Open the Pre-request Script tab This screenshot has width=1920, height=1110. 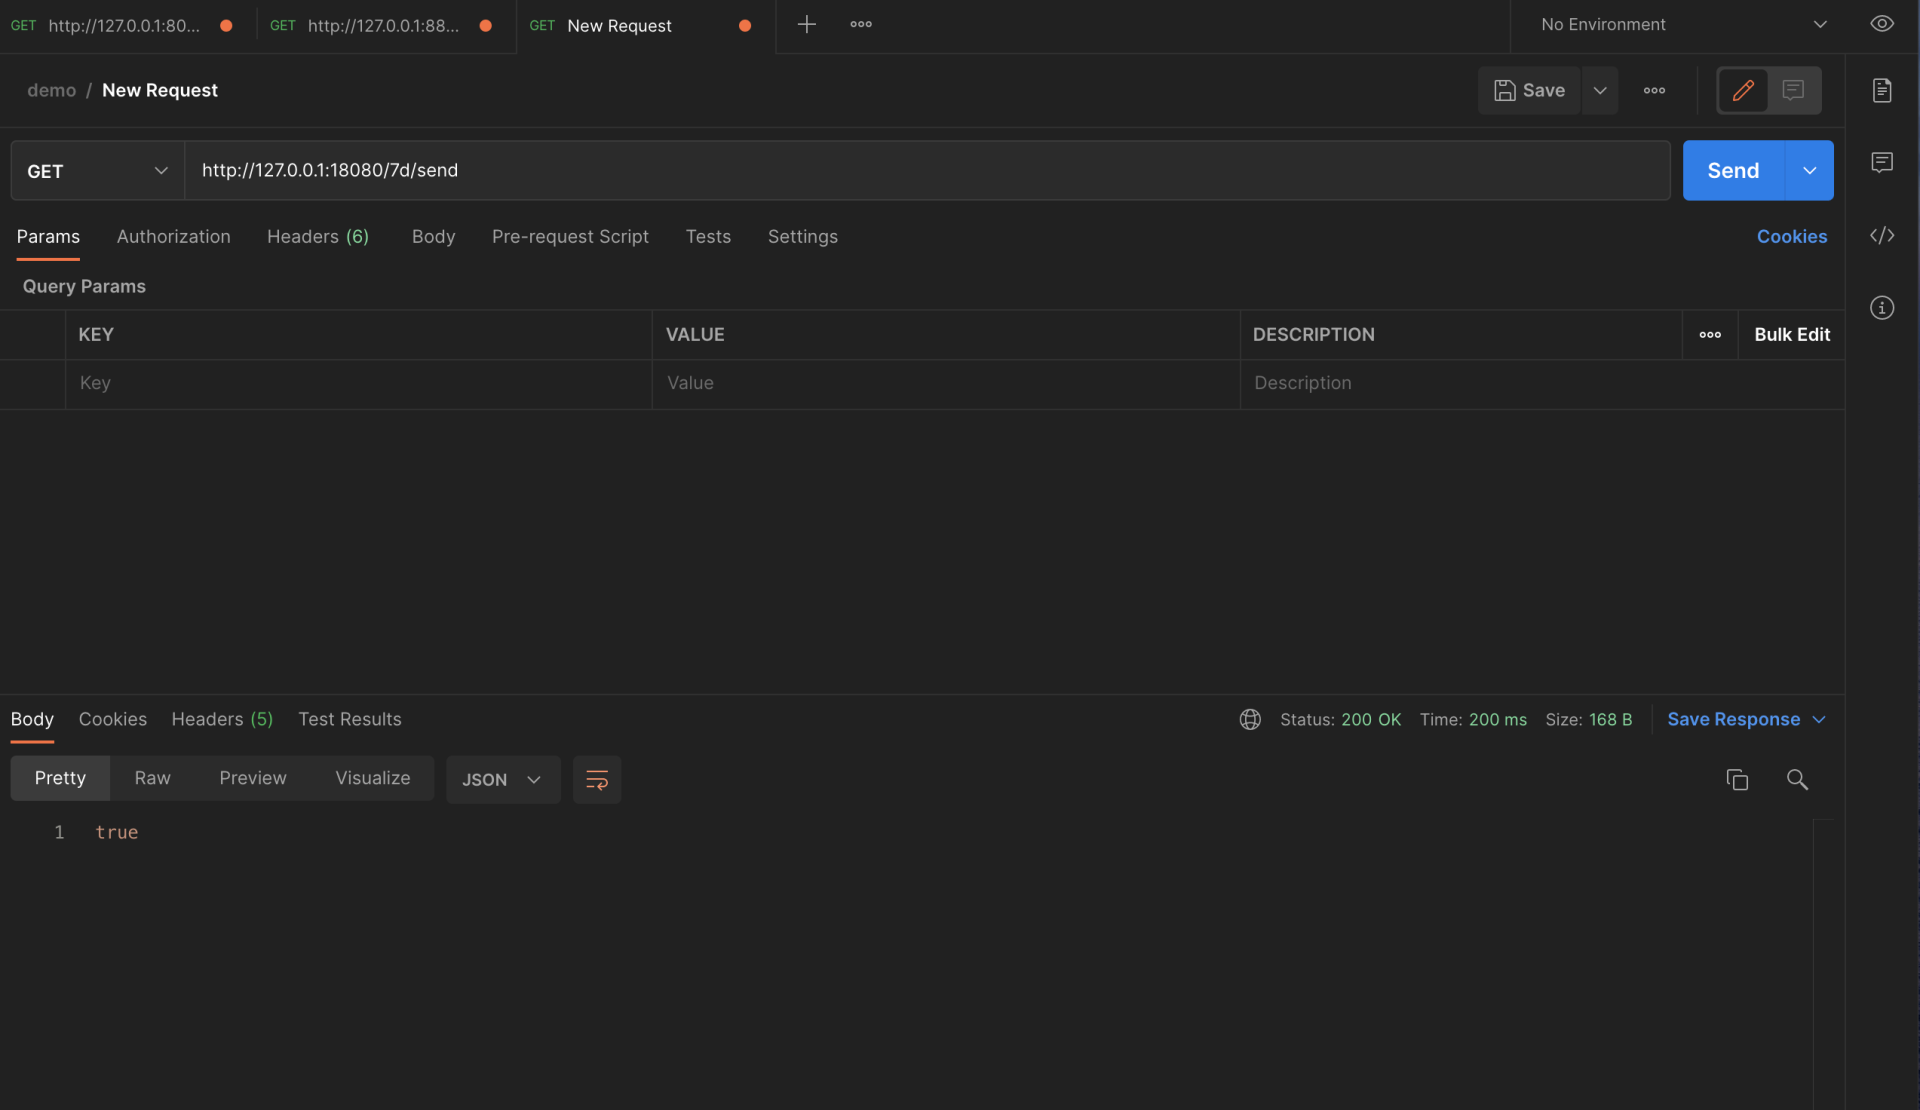(x=570, y=237)
